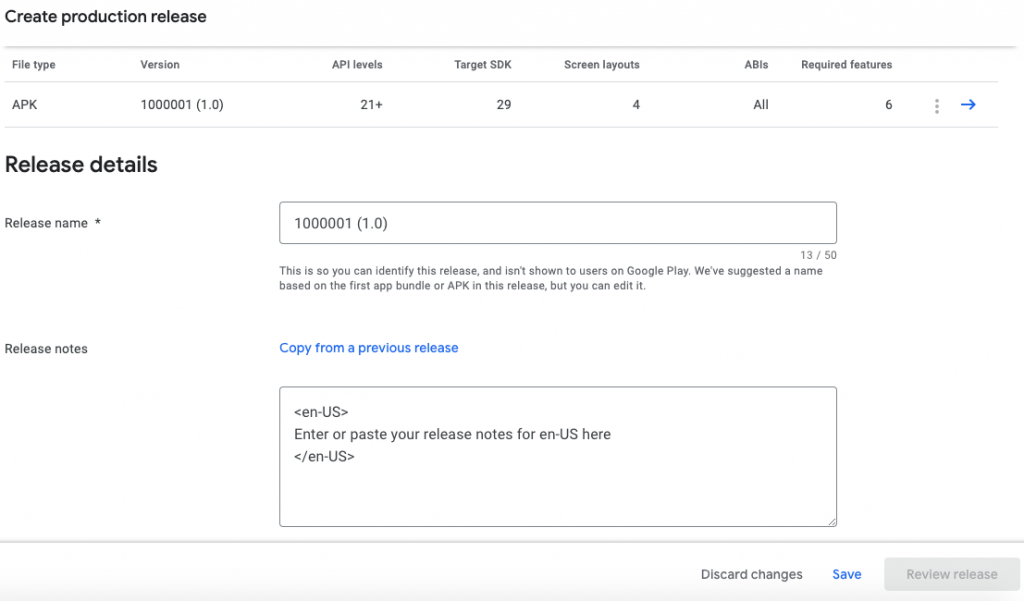
Task: Select the ABIs column header
Action: [x=756, y=65]
